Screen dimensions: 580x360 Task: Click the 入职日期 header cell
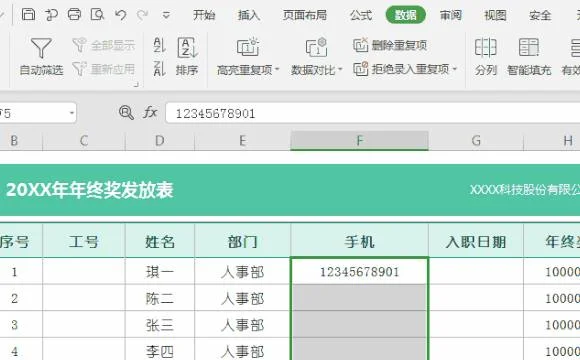point(476,242)
